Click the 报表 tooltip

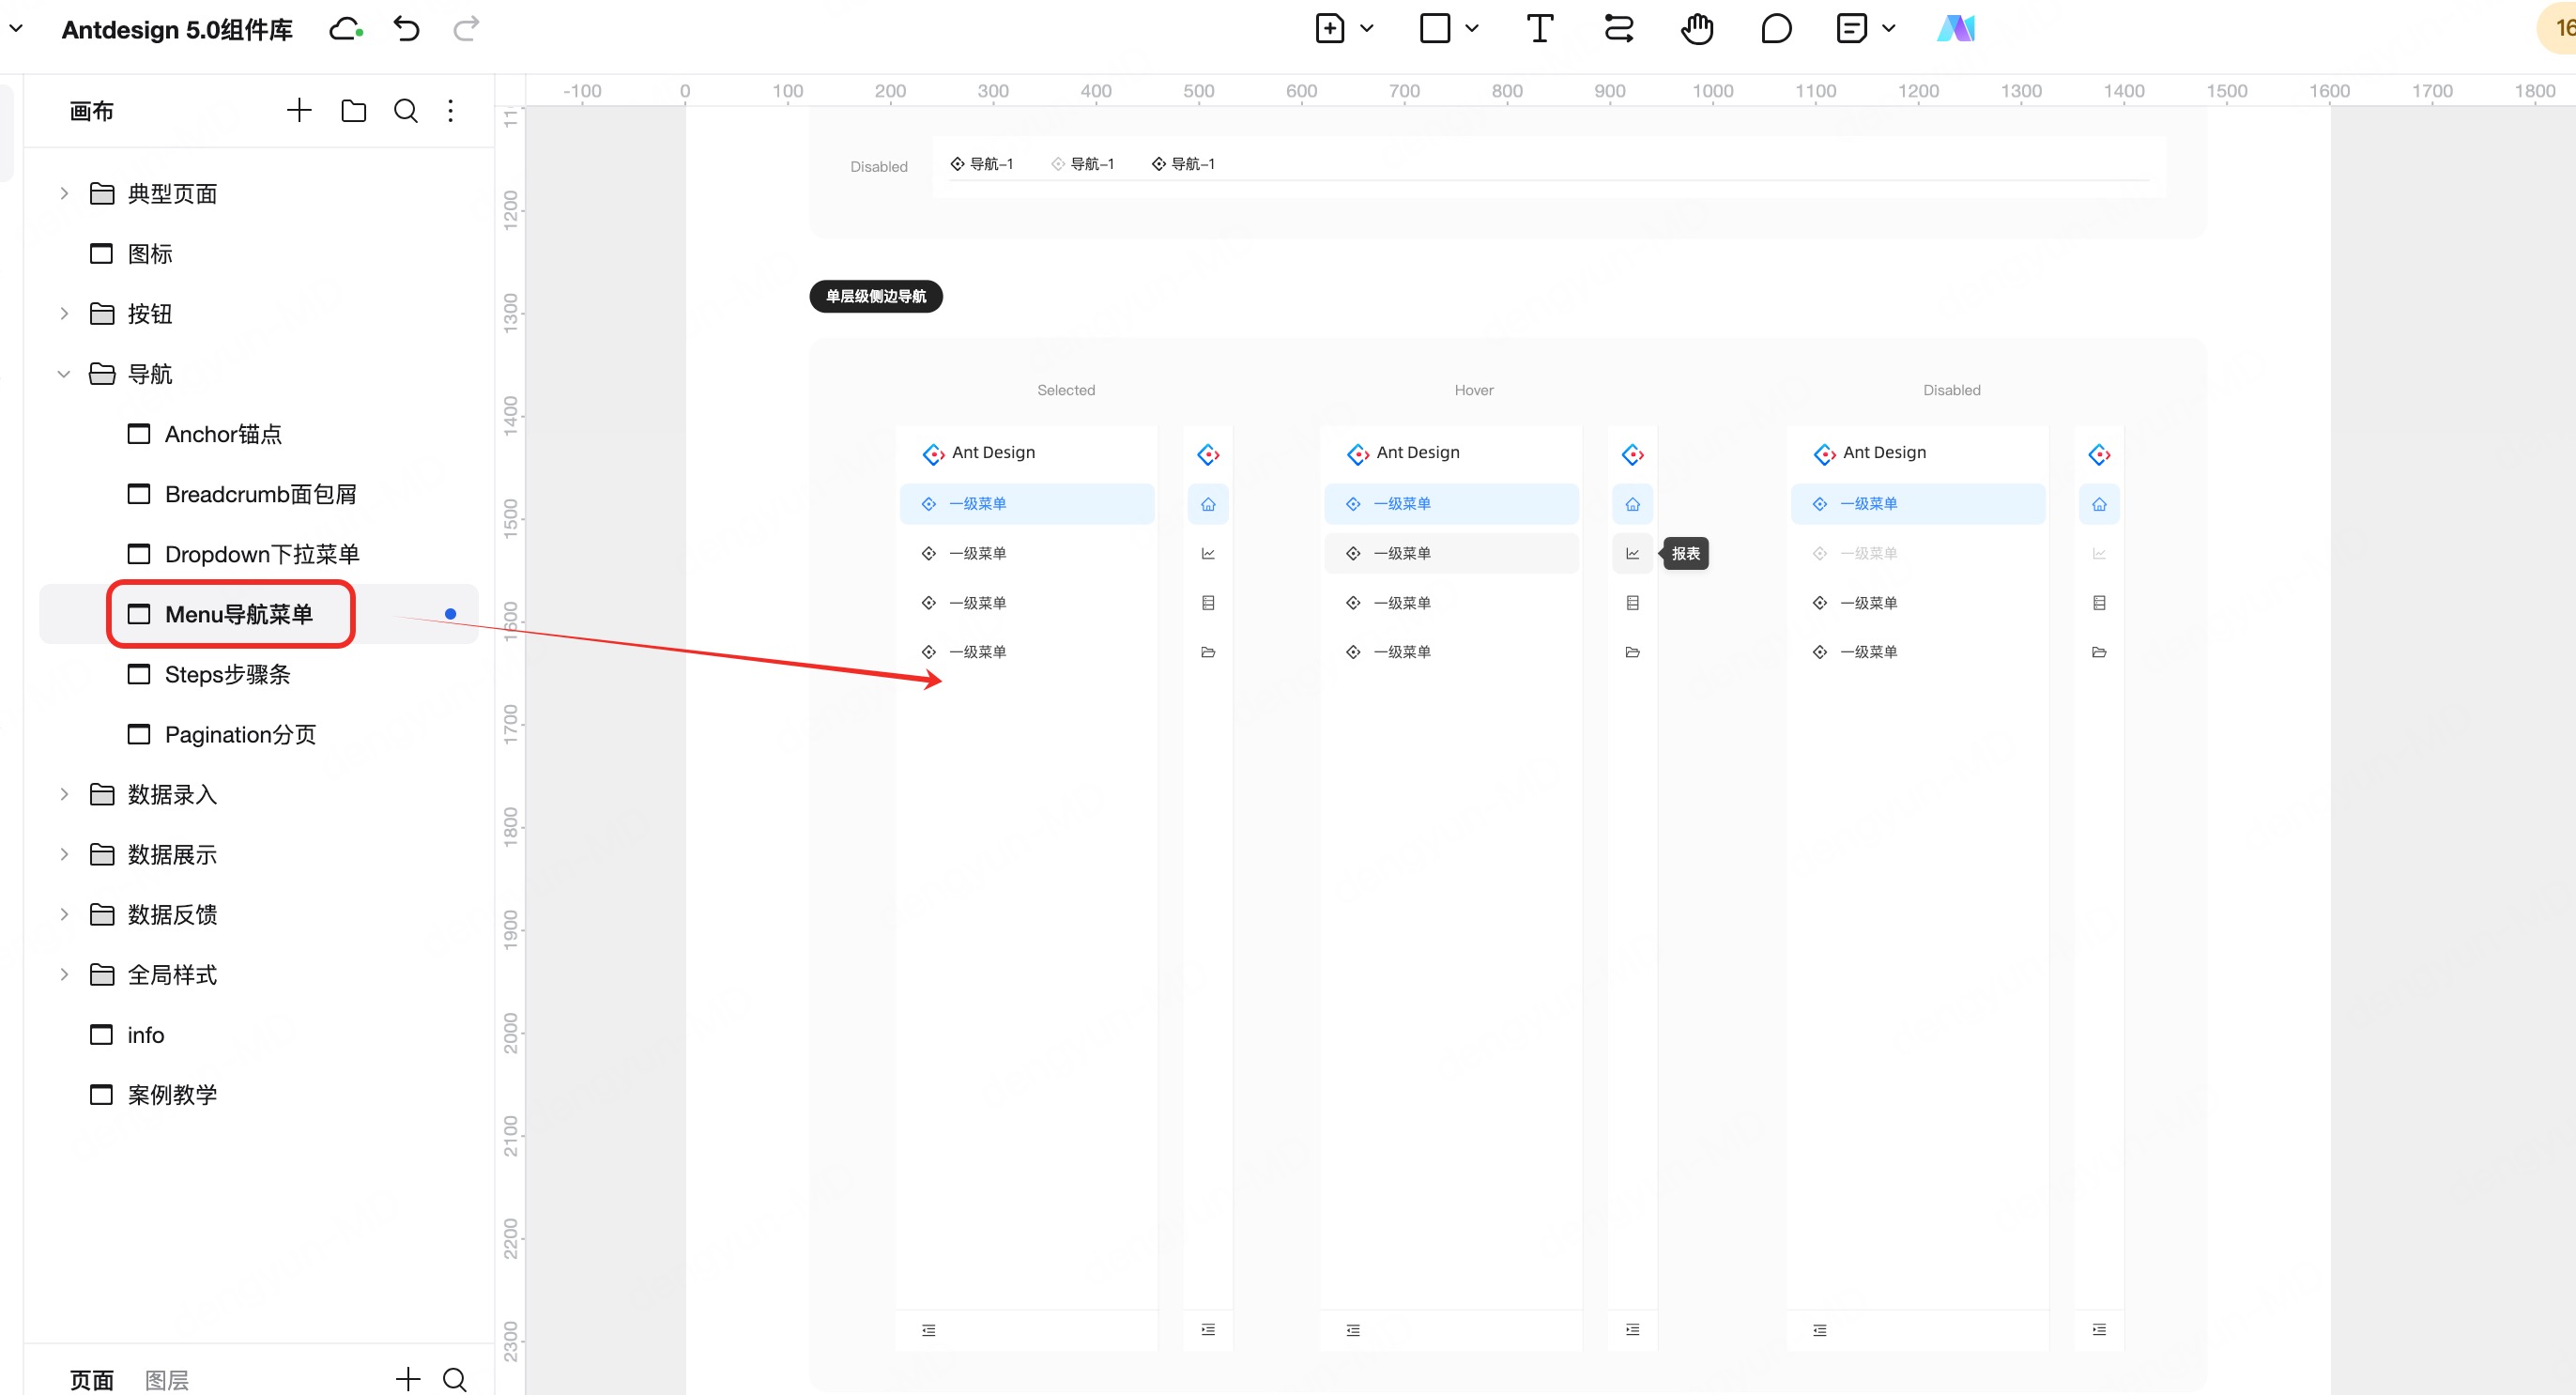pos(1686,553)
